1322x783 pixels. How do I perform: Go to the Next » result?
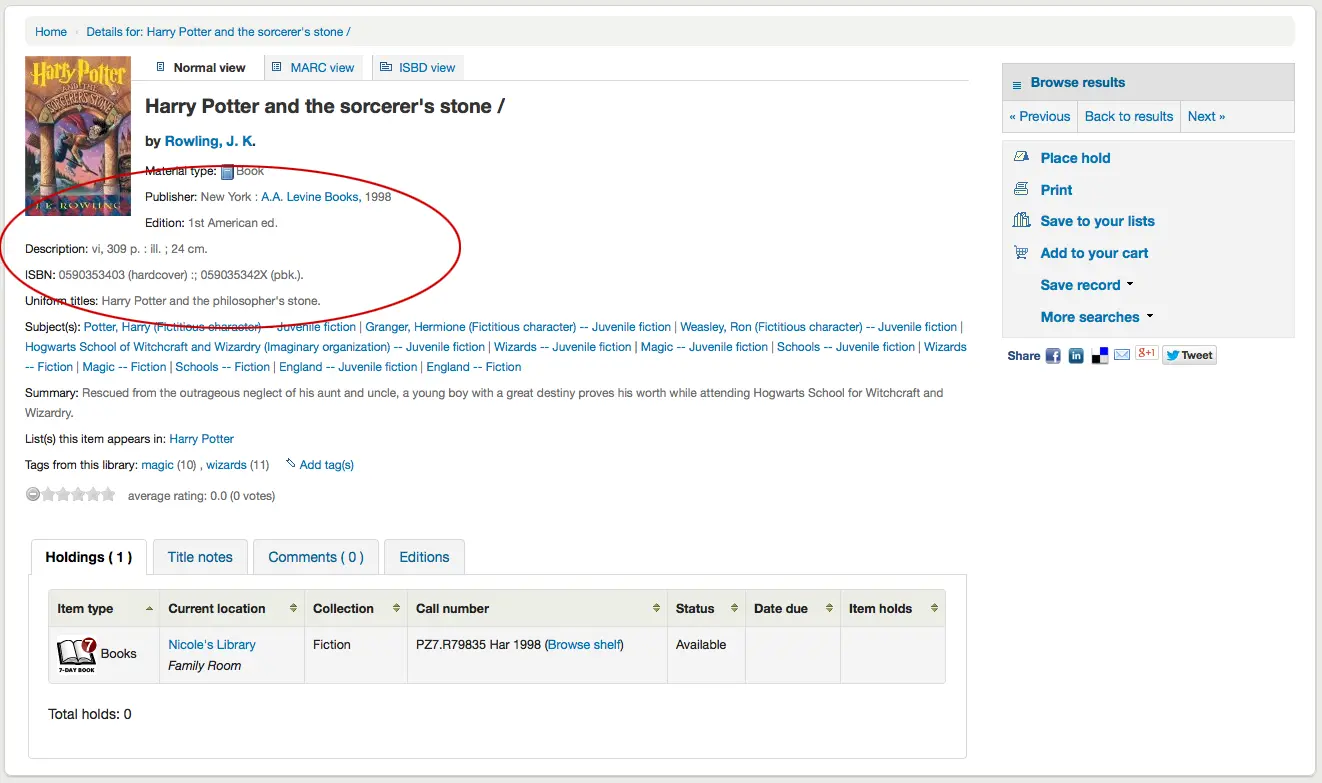(x=1206, y=116)
